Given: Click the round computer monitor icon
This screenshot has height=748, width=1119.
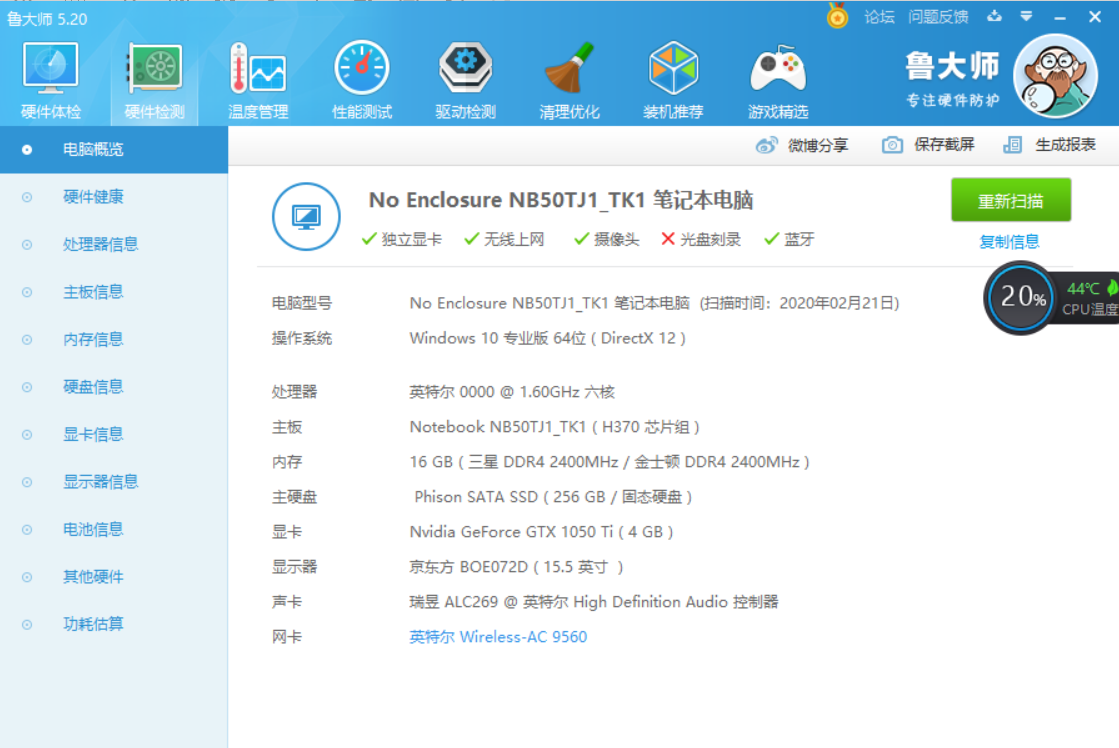Looking at the screenshot, I should click(x=306, y=216).
